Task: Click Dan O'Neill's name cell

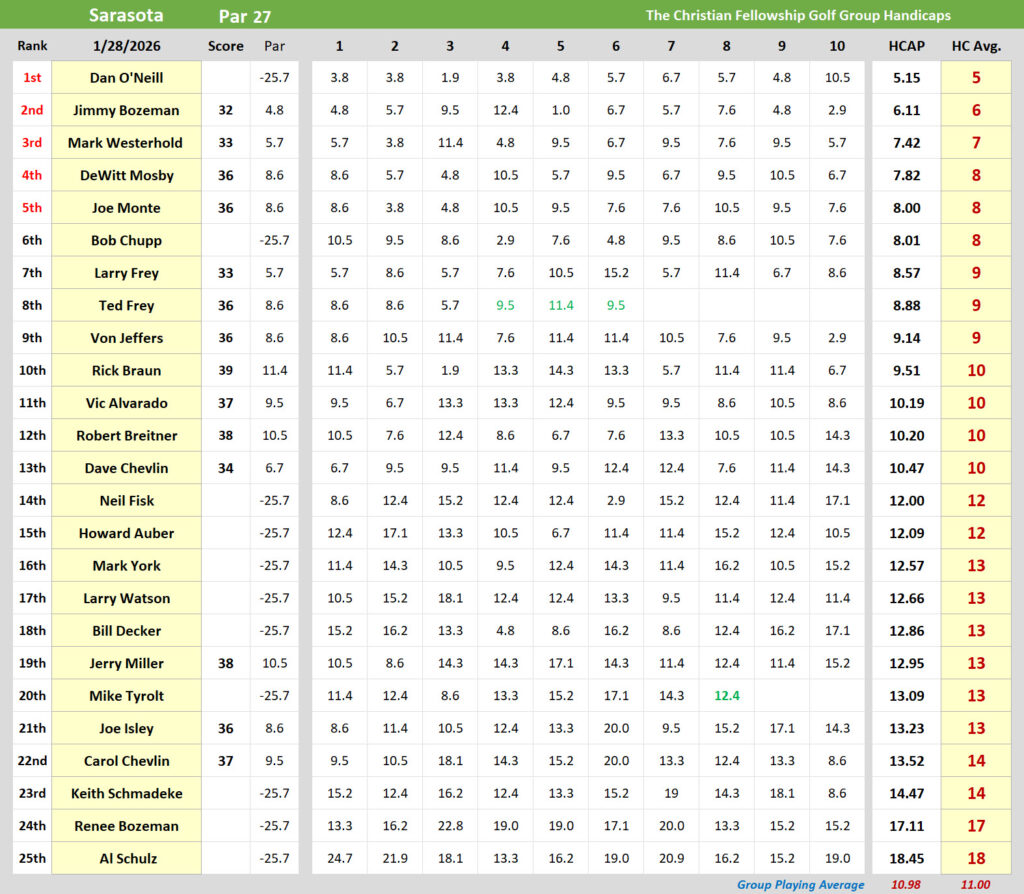Action: coord(126,78)
